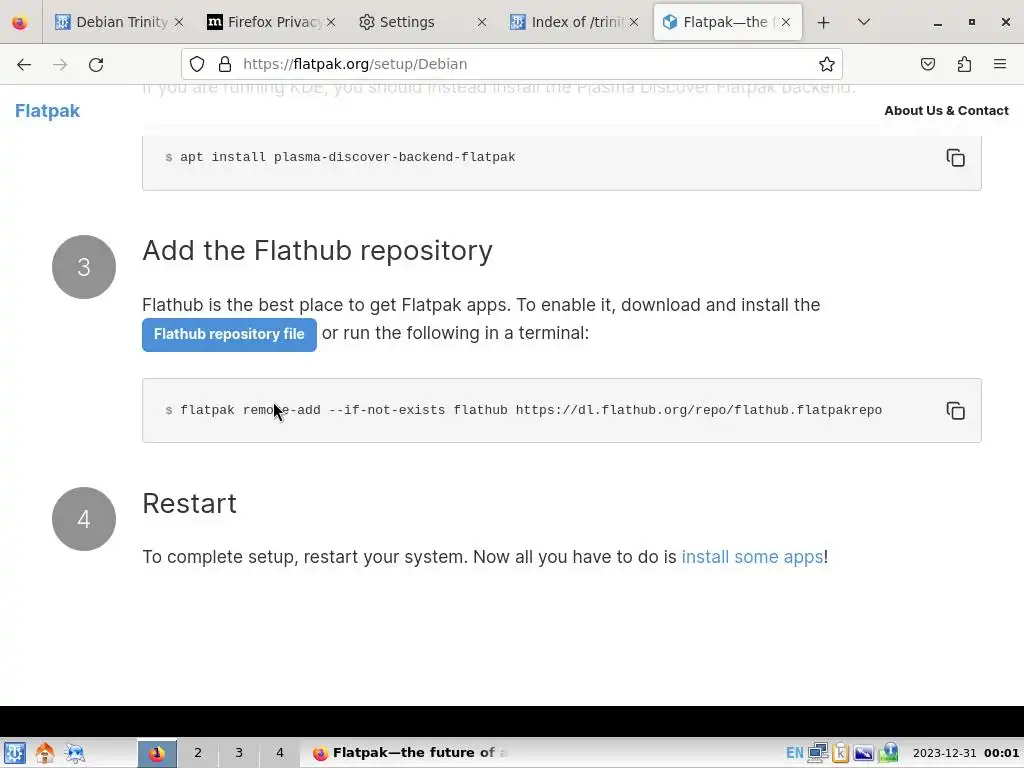The width and height of the screenshot is (1024, 768).
Task: Switch to virtual desktop 3
Action: tap(239, 753)
